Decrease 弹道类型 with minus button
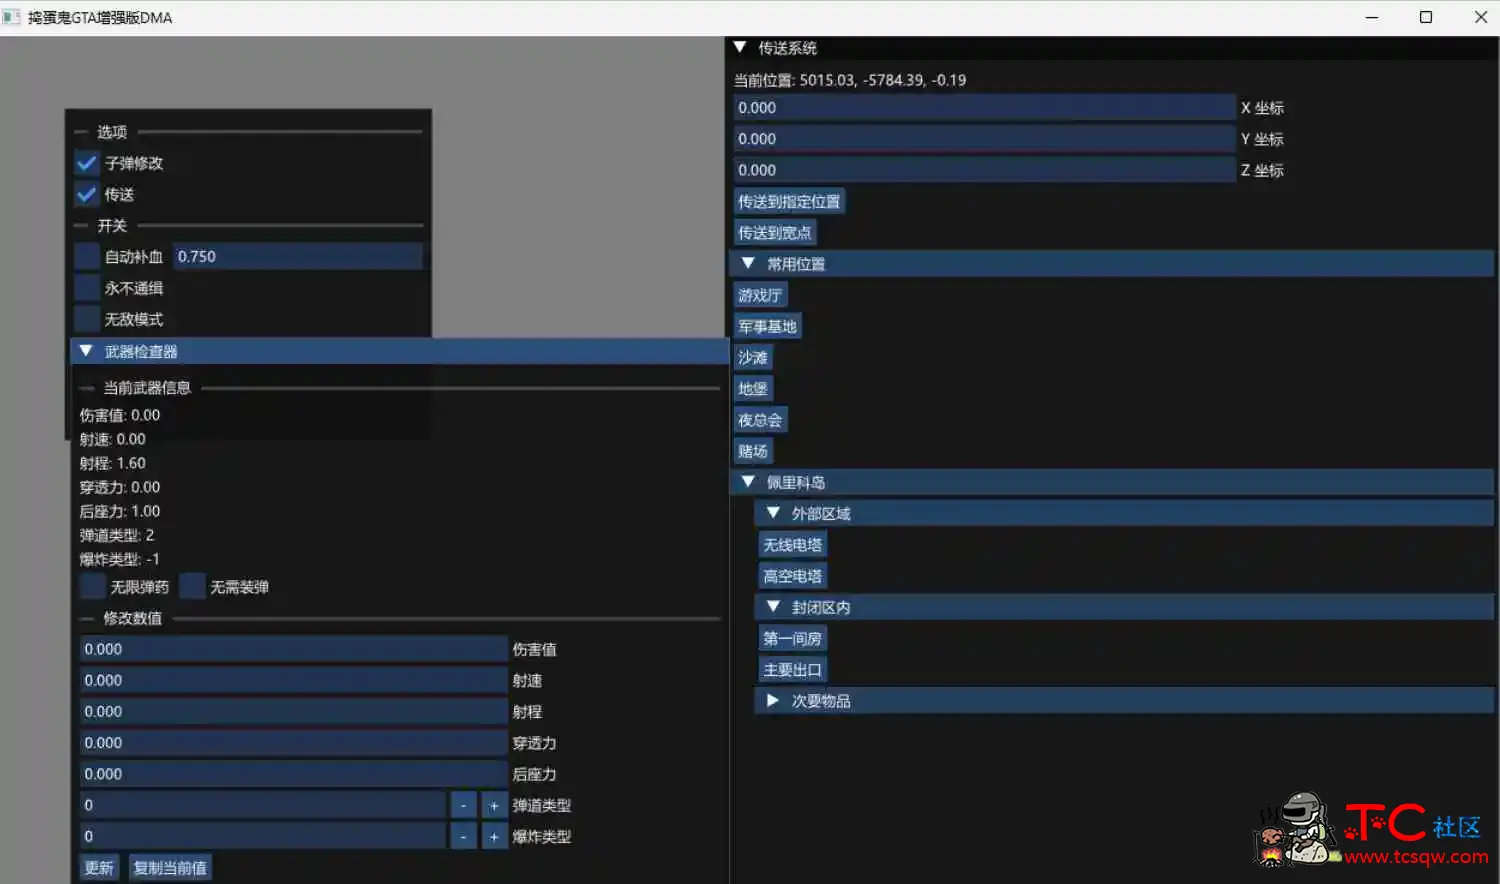 click(463, 805)
